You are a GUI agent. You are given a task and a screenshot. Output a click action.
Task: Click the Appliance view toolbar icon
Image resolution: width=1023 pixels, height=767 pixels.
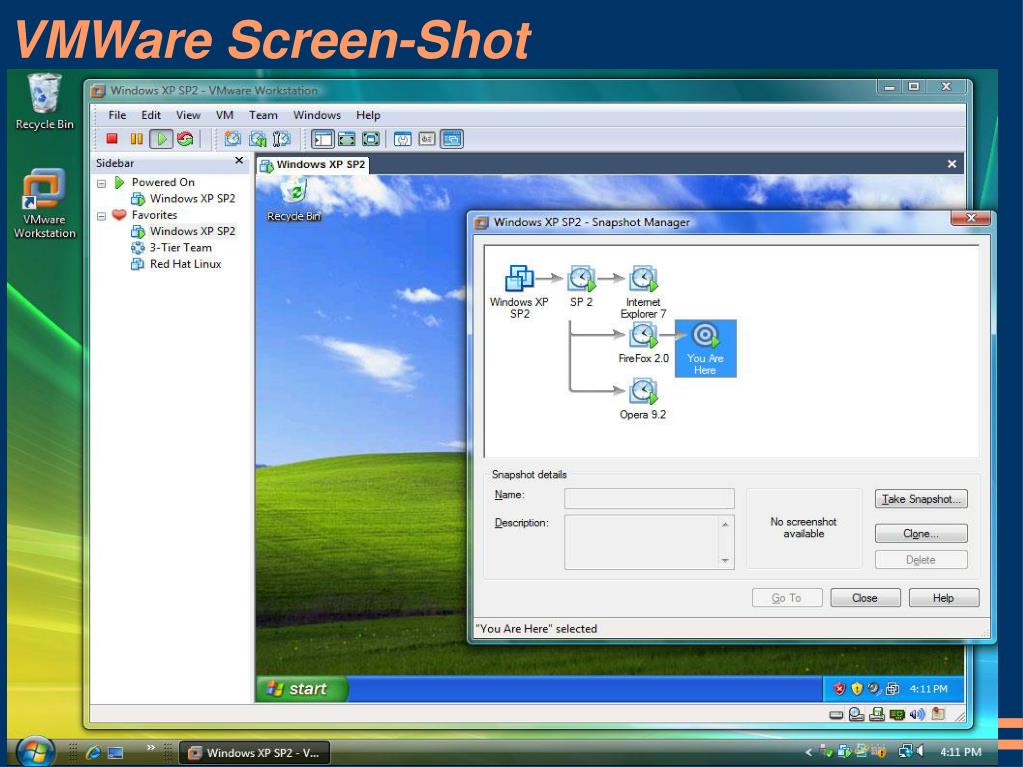pyautogui.click(x=427, y=139)
